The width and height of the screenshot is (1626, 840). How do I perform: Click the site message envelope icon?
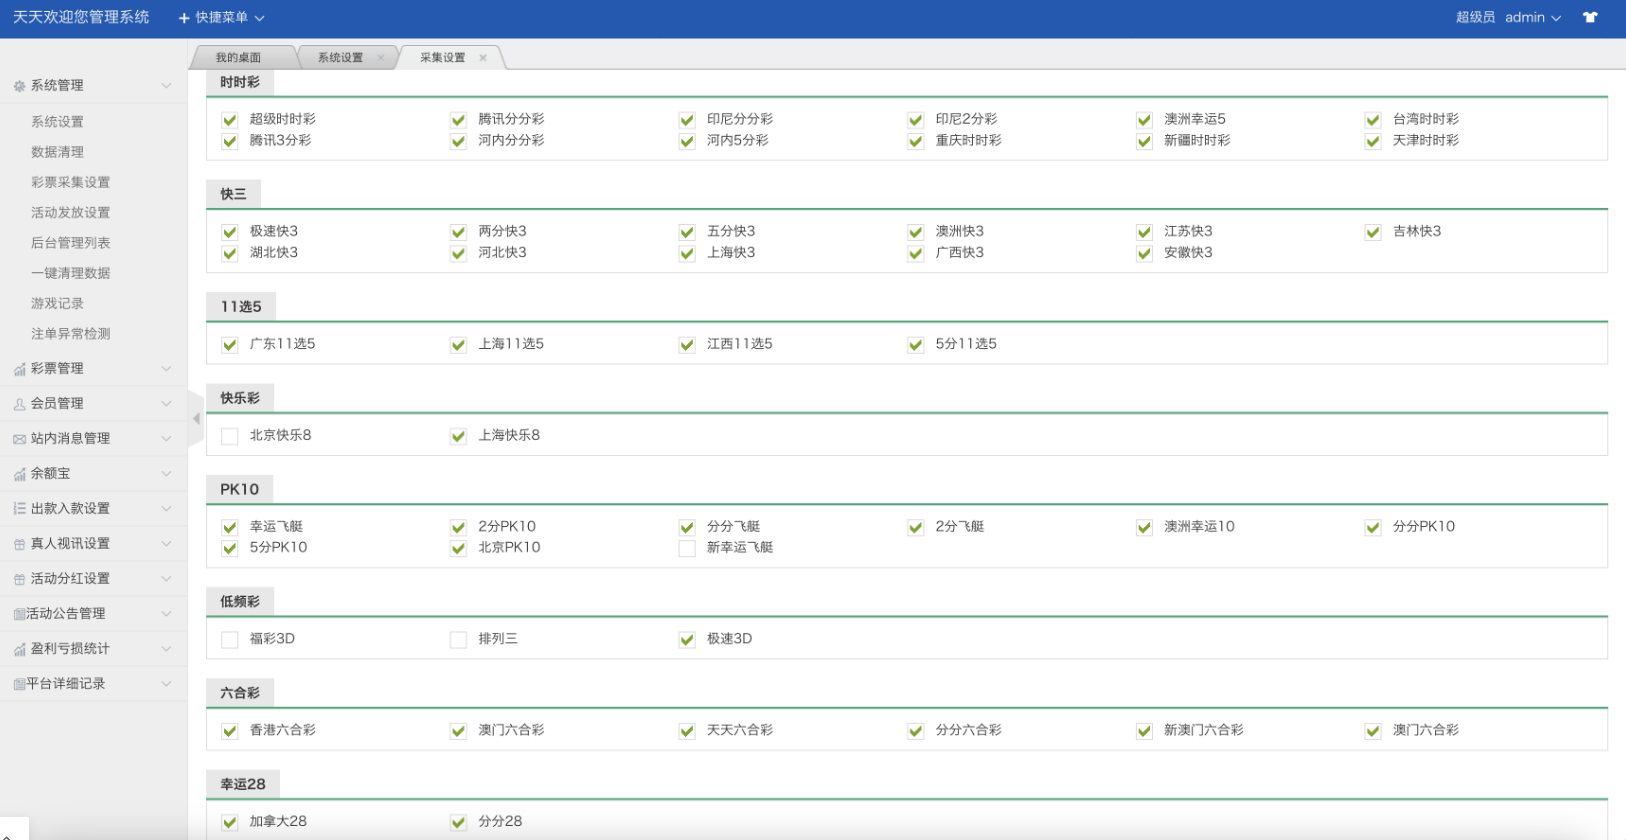(x=19, y=439)
